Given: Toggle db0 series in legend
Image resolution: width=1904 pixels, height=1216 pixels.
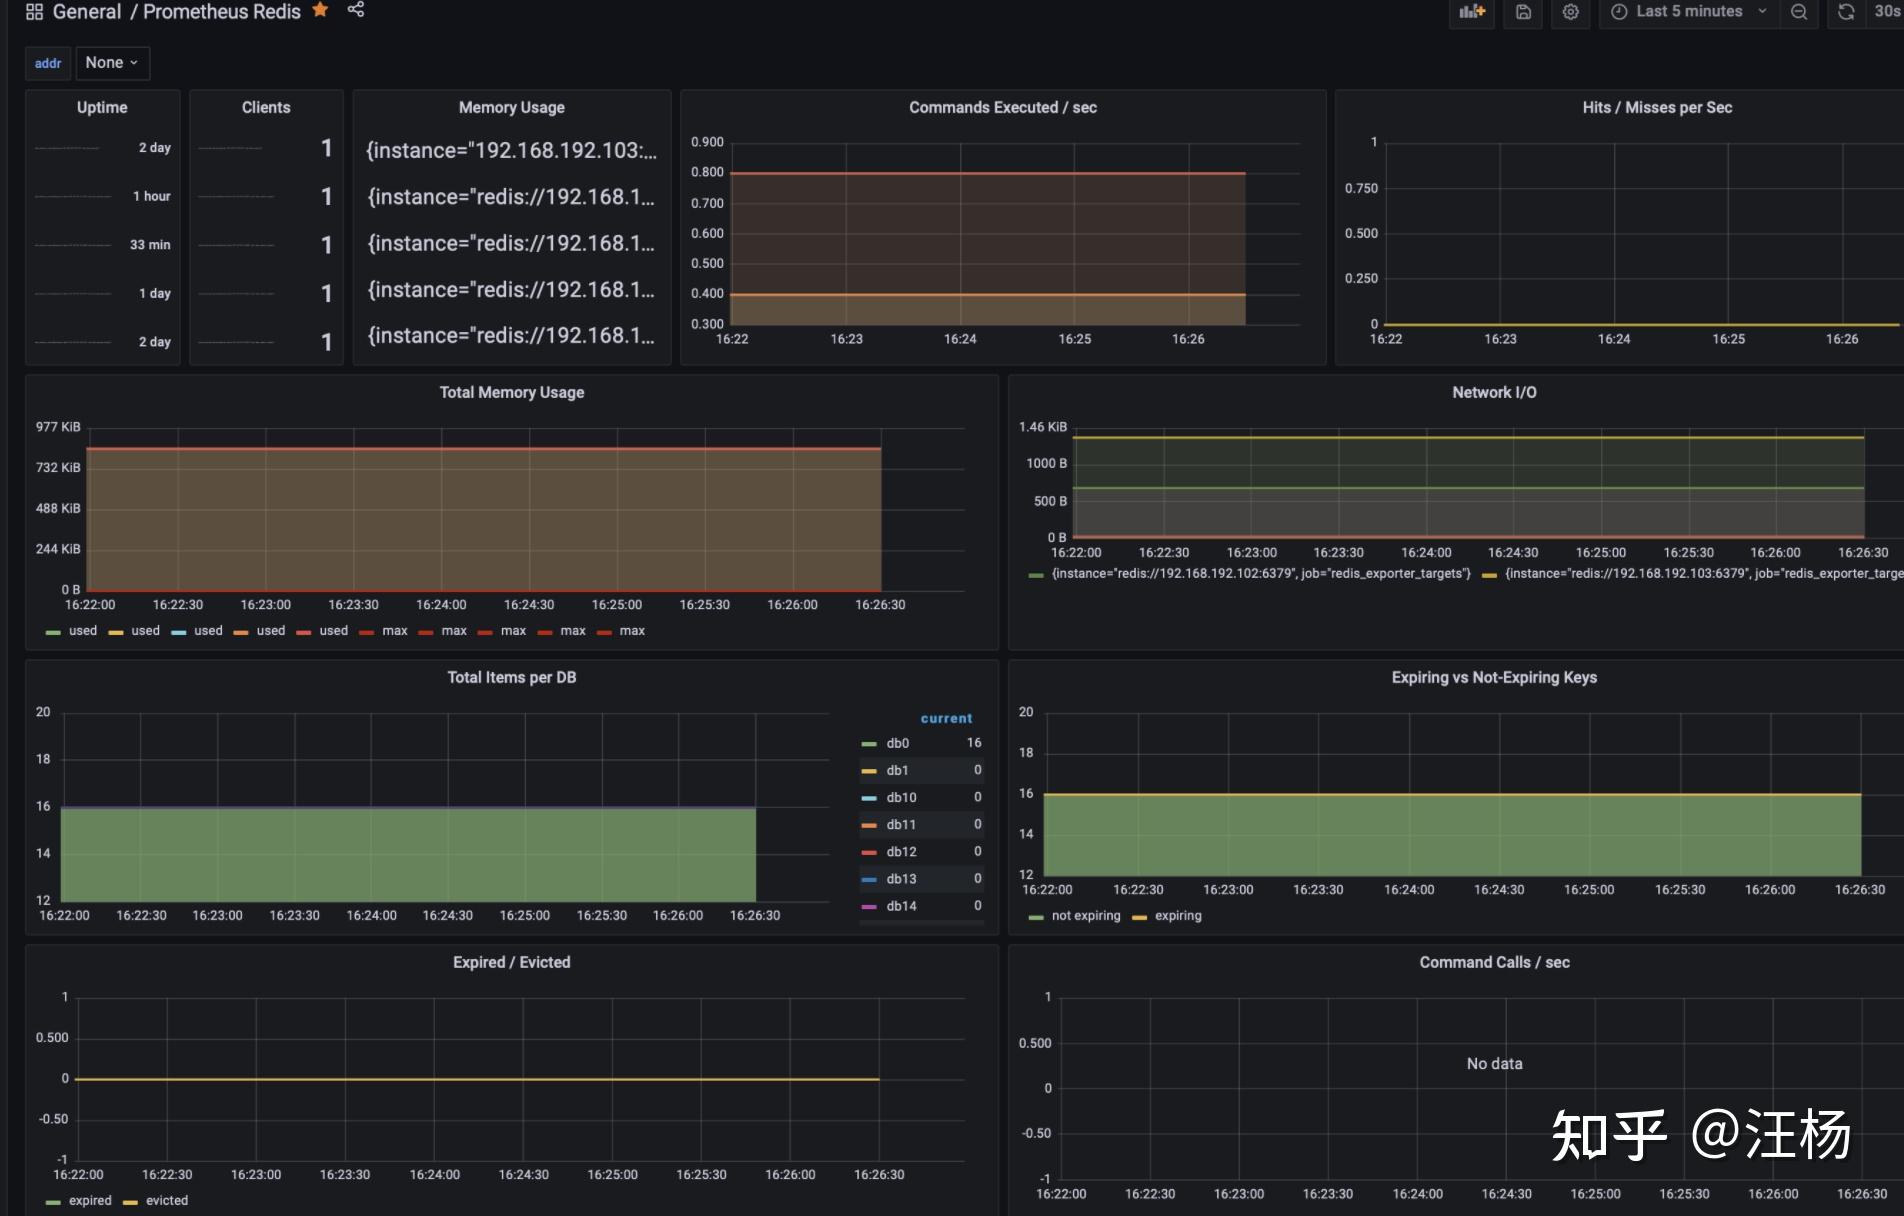Looking at the screenshot, I should click(x=897, y=743).
